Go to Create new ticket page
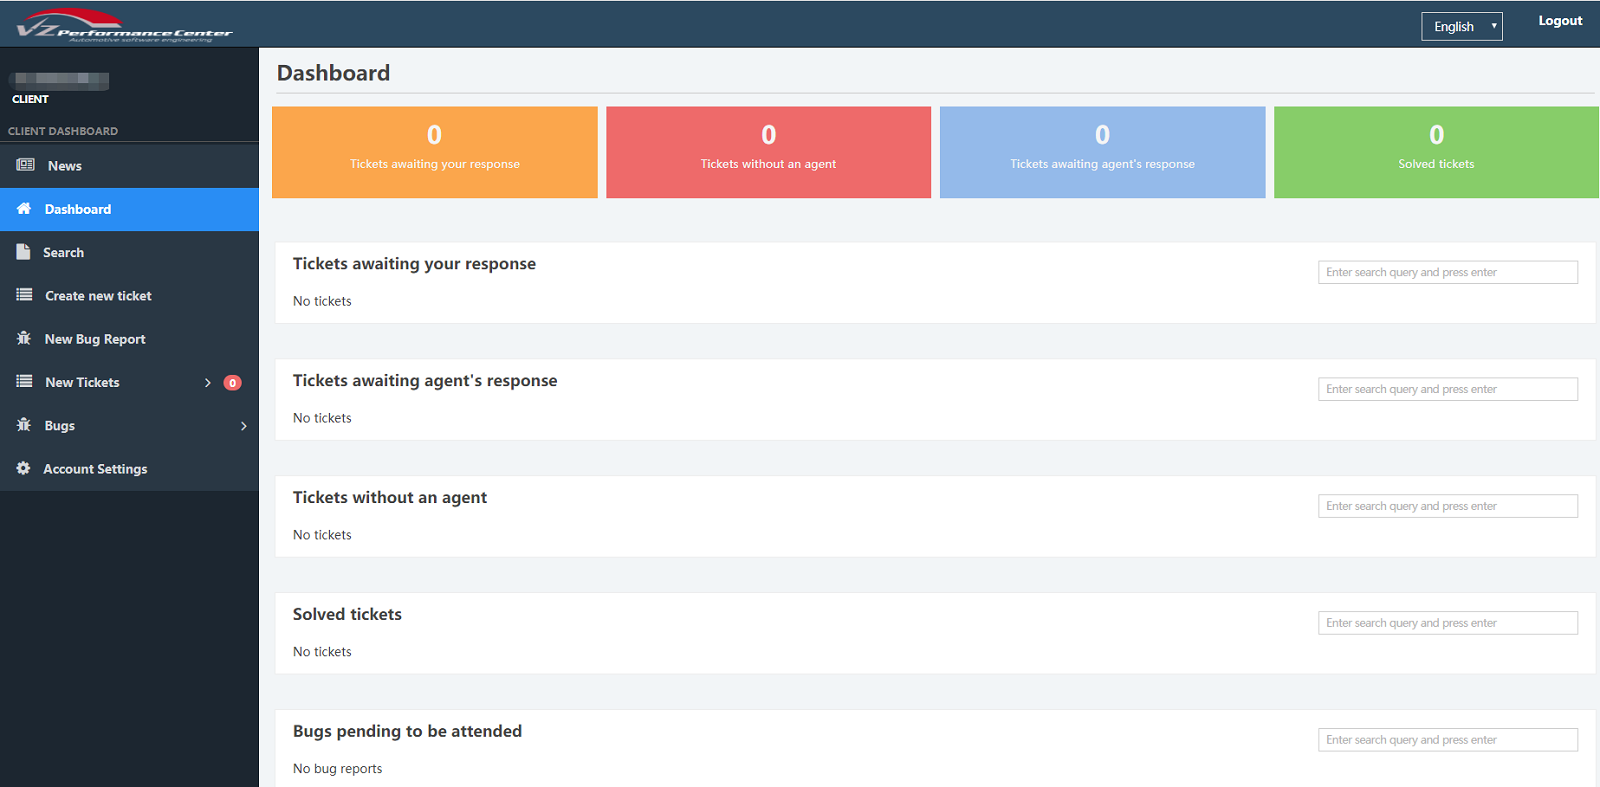Viewport: 1600px width, 787px height. point(98,296)
